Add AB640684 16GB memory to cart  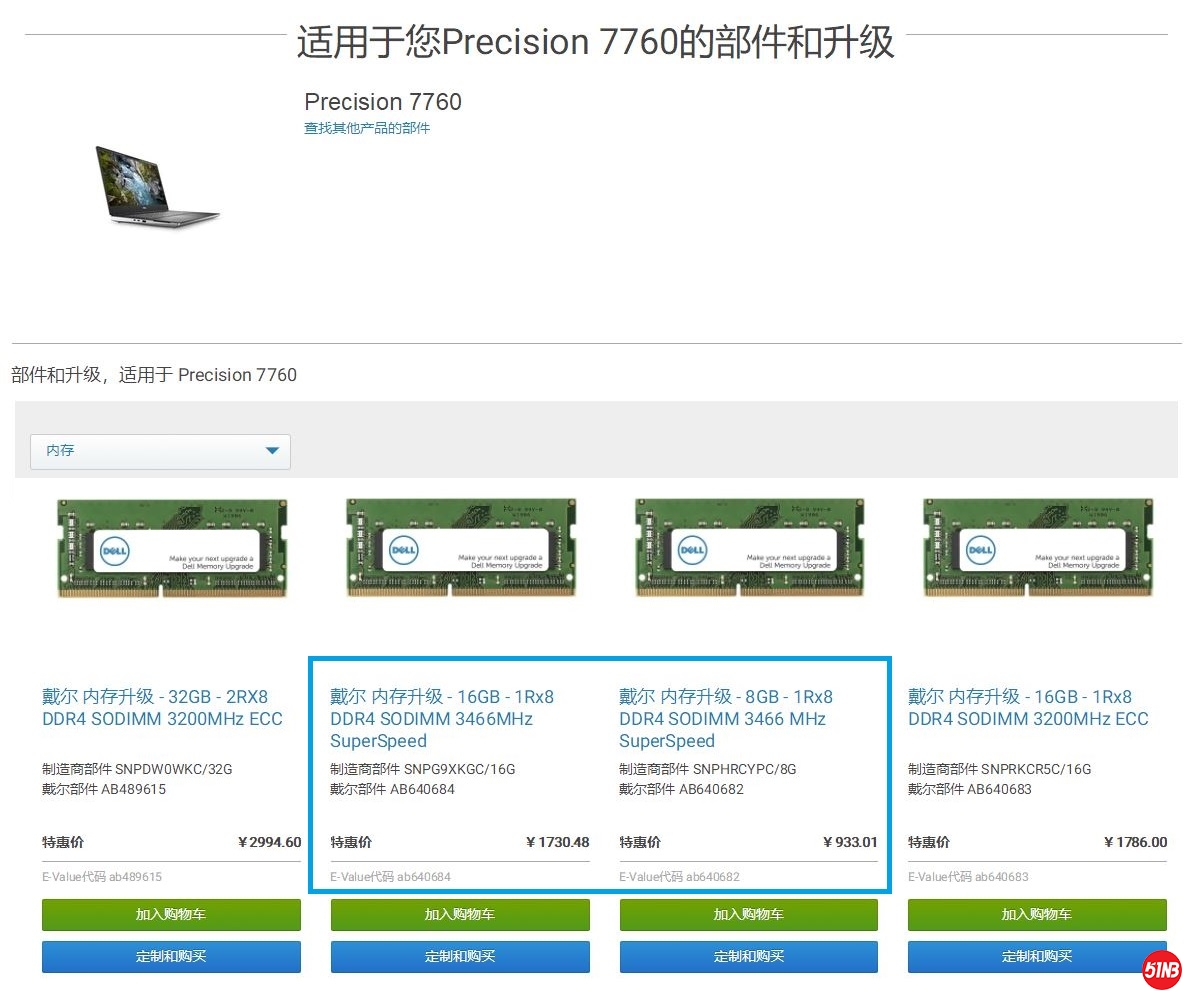click(460, 914)
